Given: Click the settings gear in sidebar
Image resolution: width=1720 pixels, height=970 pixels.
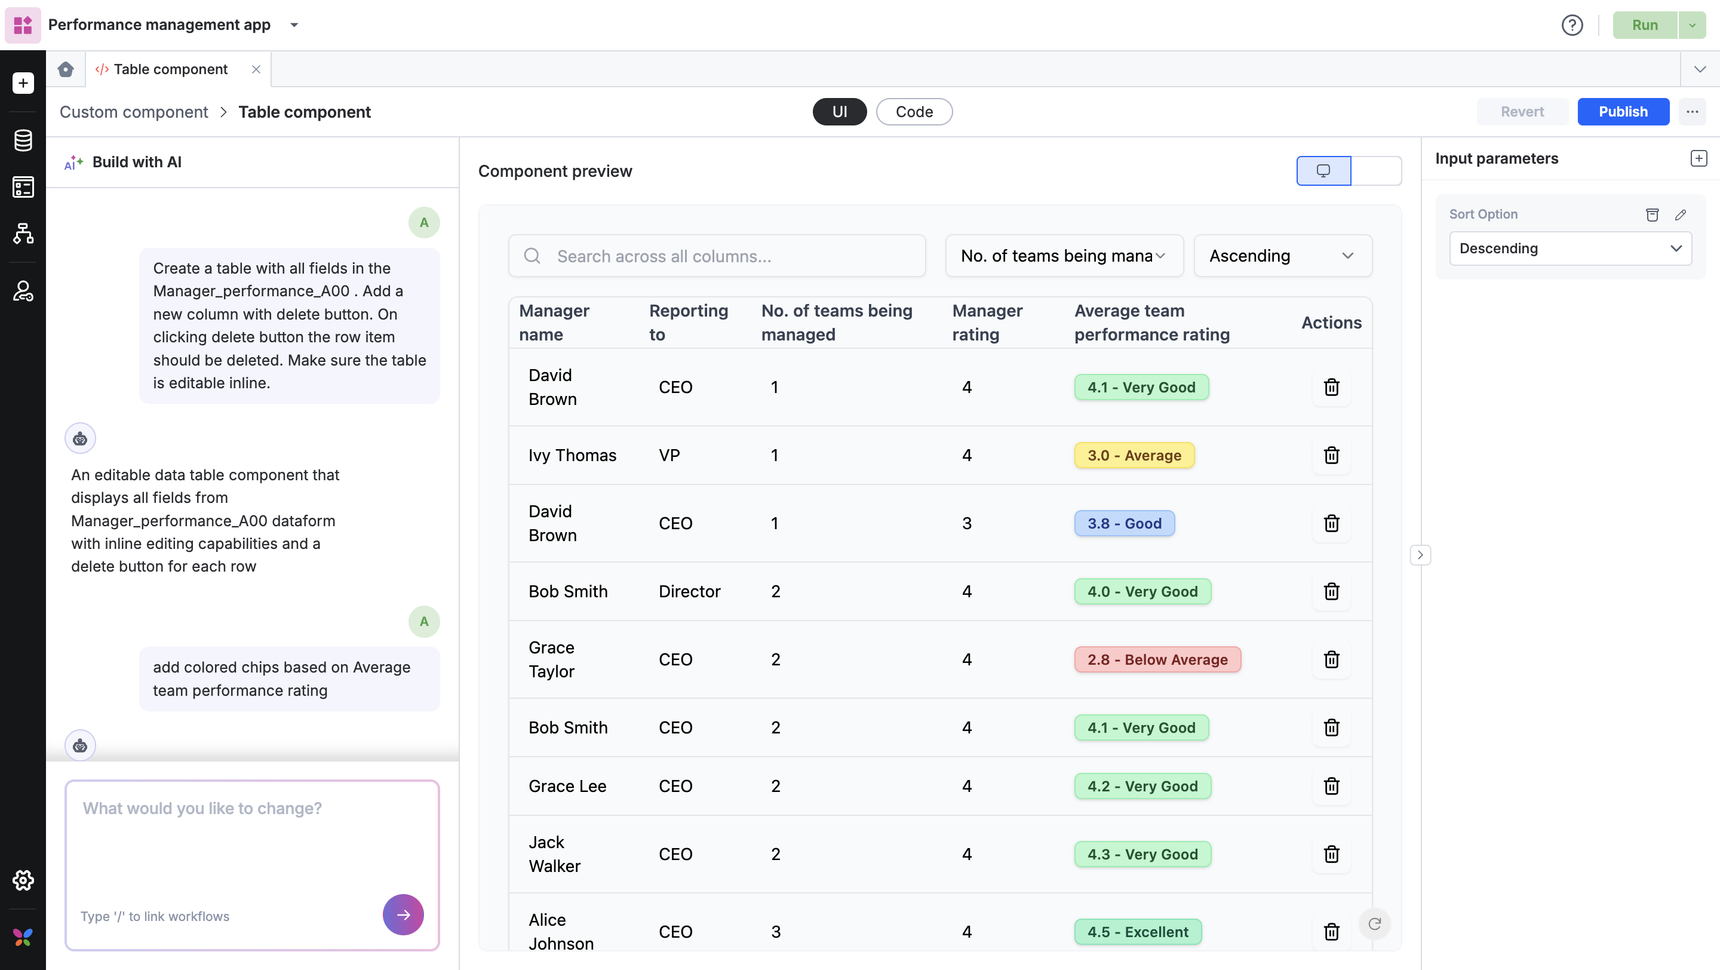Looking at the screenshot, I should coord(23,880).
